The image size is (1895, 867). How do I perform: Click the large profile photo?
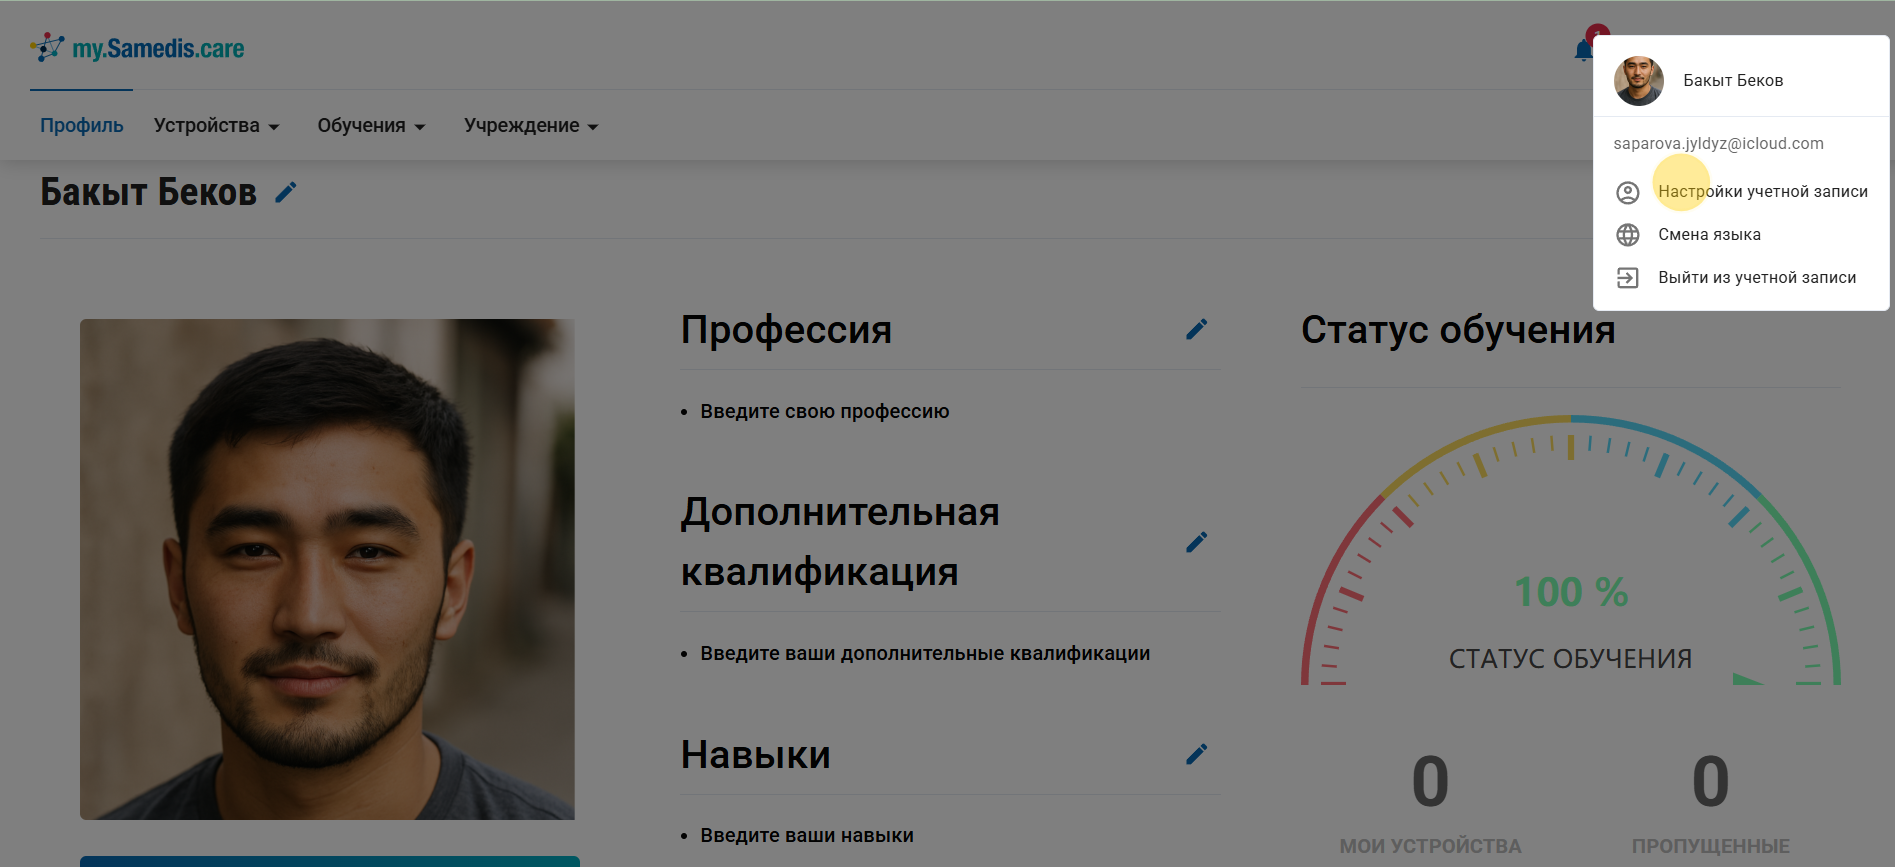point(327,569)
